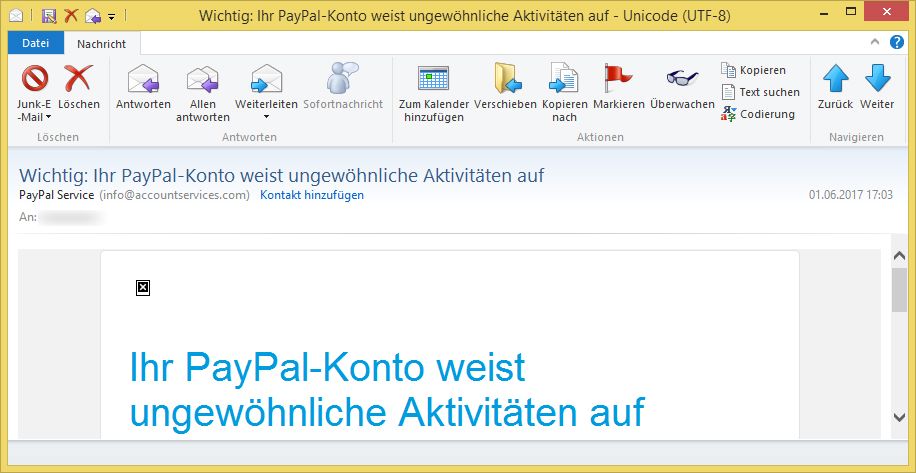The image size is (916, 473).
Task: Click sender address info@accountservices.com
Action: tap(175, 195)
